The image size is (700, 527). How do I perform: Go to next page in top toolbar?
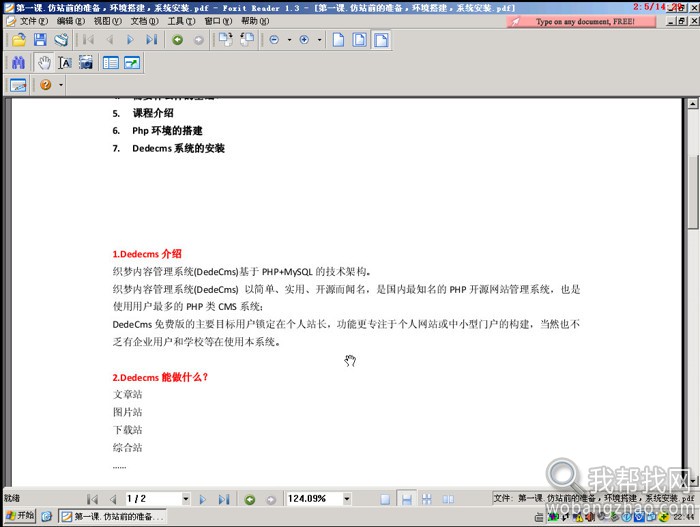[130, 40]
